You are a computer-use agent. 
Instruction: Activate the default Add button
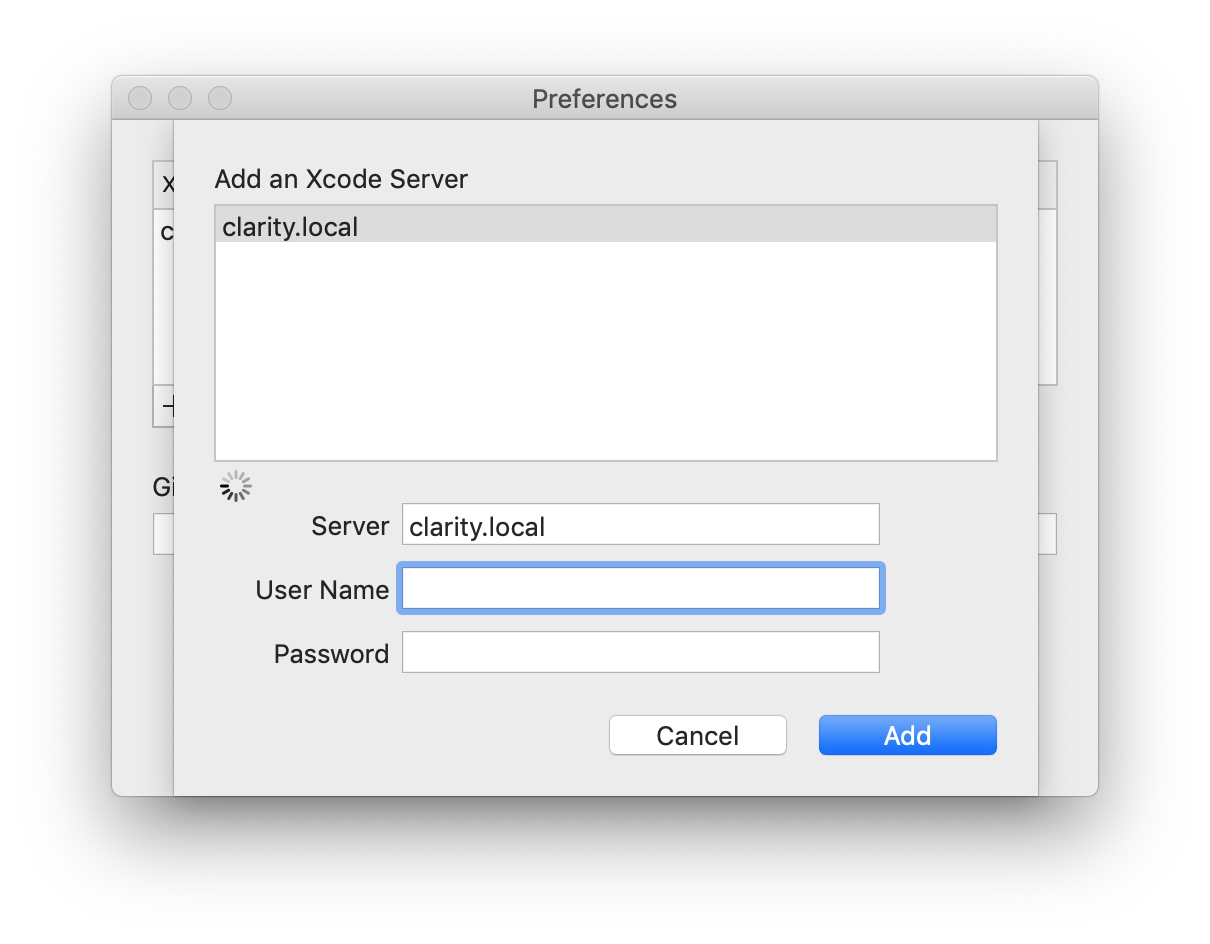[906, 734]
